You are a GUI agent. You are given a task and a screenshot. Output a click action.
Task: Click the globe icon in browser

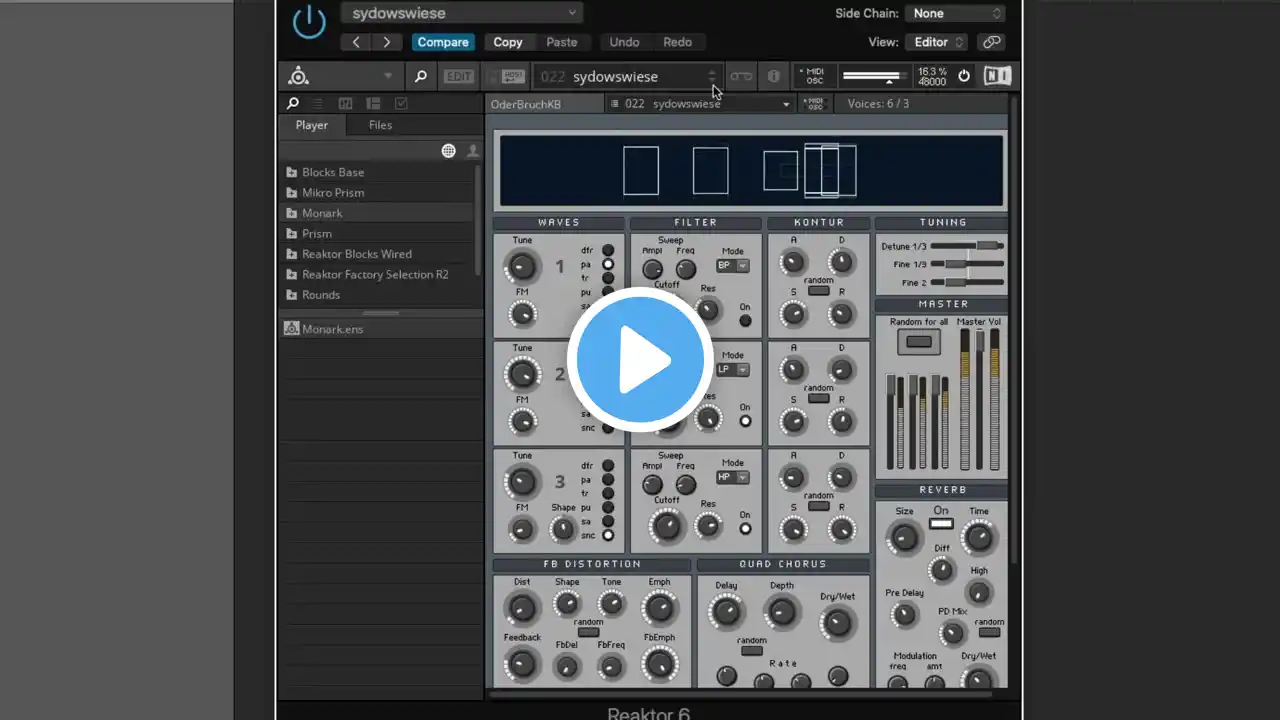(x=448, y=151)
